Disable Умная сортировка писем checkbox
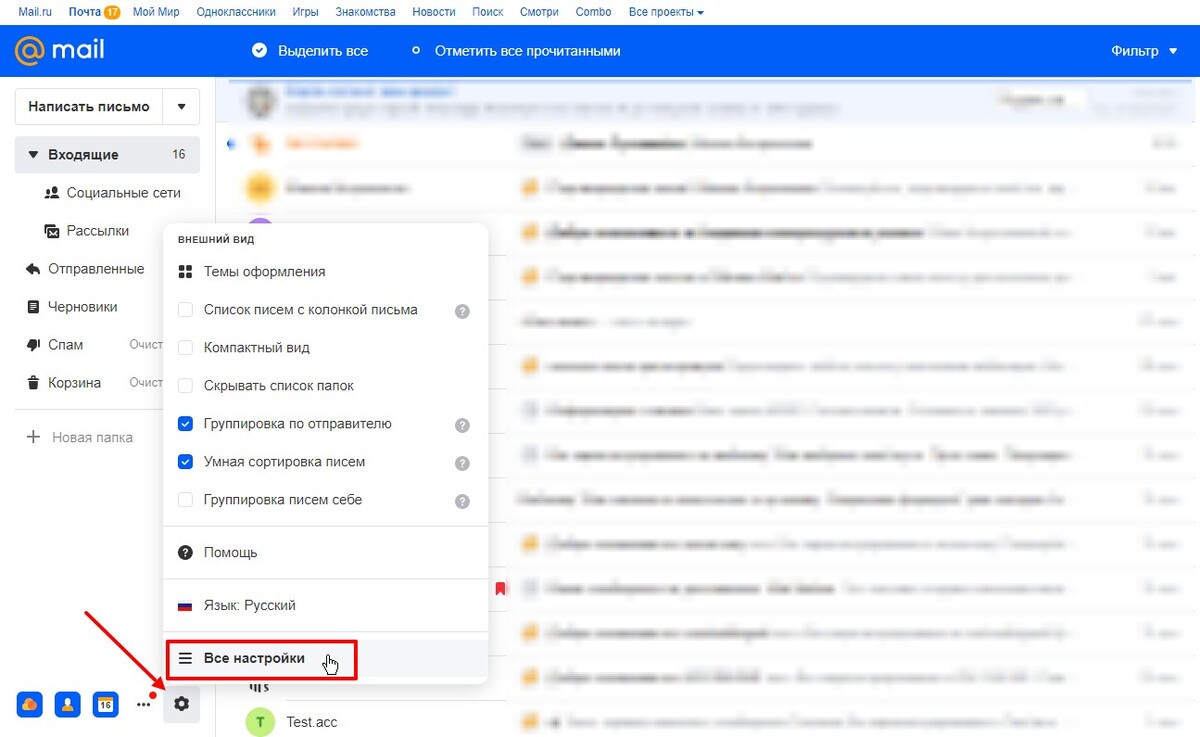 [x=185, y=462]
